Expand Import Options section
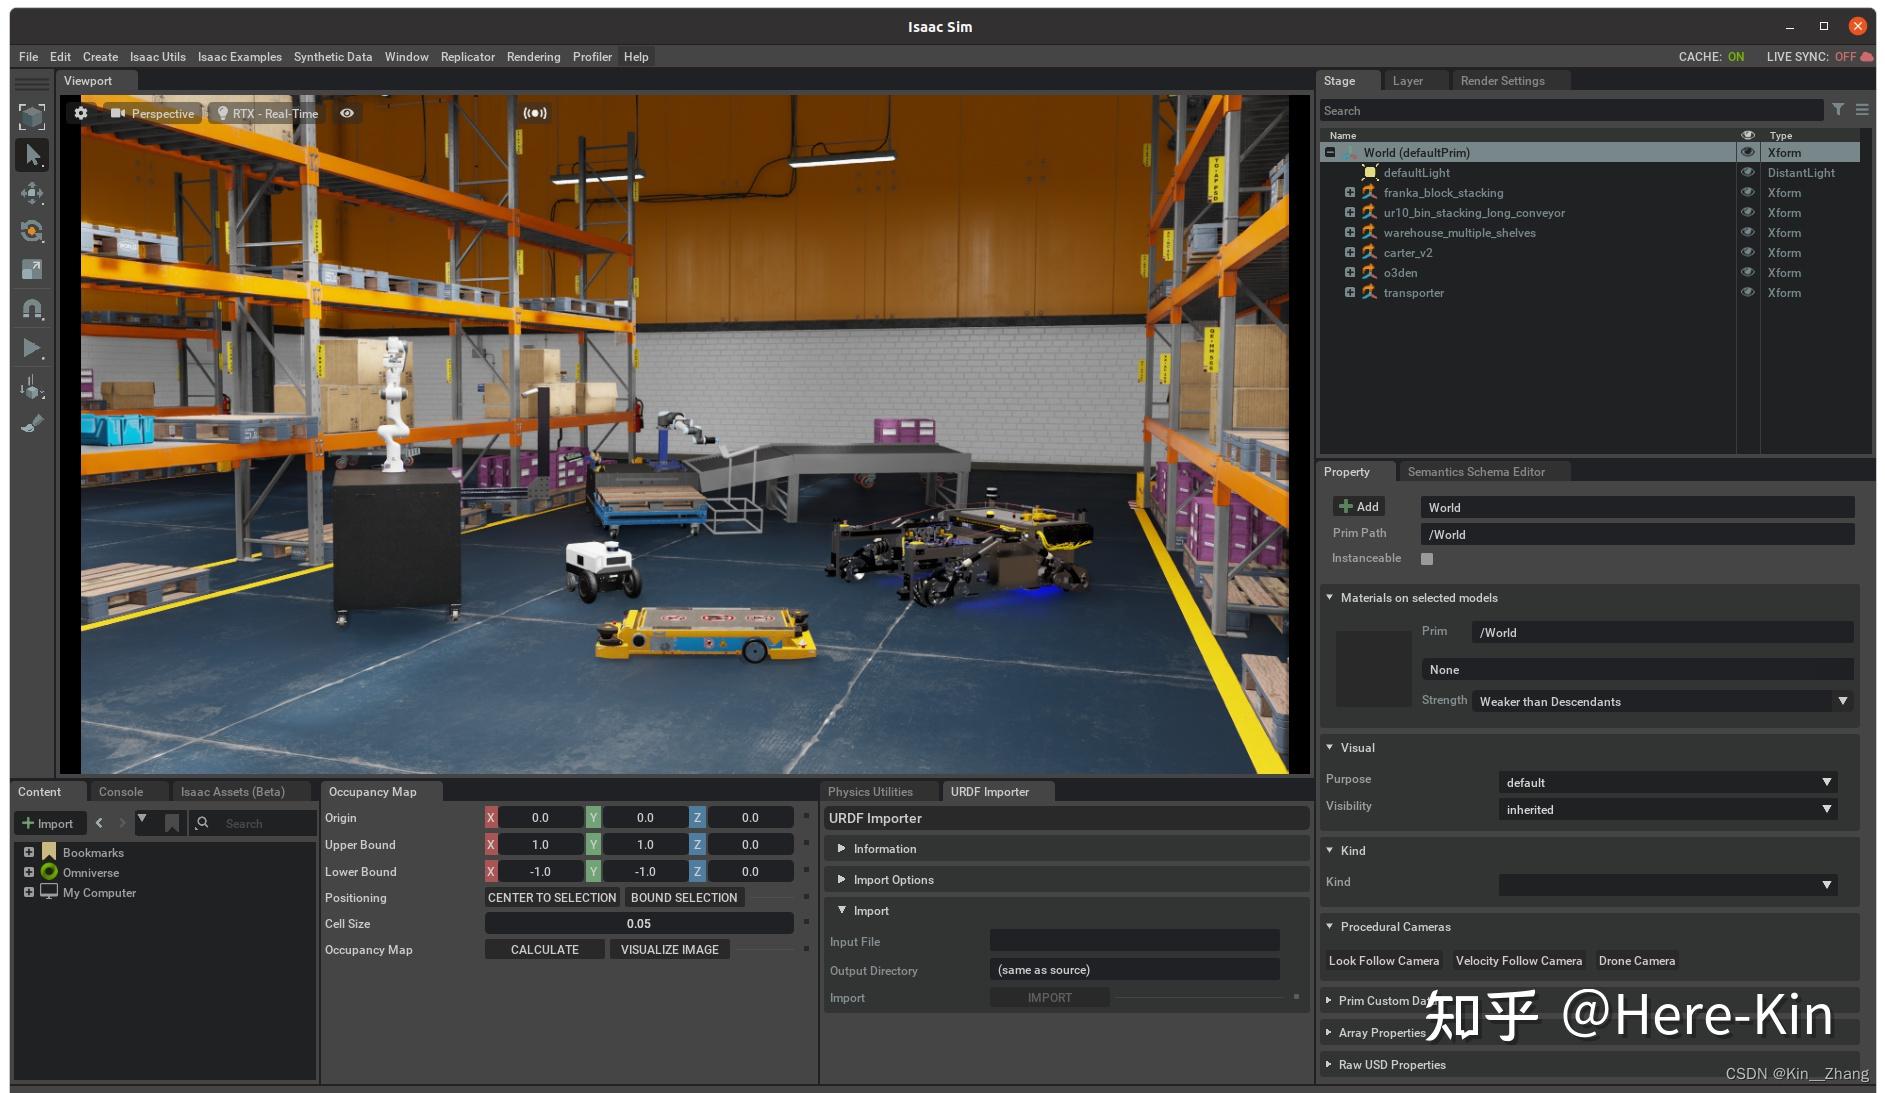 pos(1066,880)
